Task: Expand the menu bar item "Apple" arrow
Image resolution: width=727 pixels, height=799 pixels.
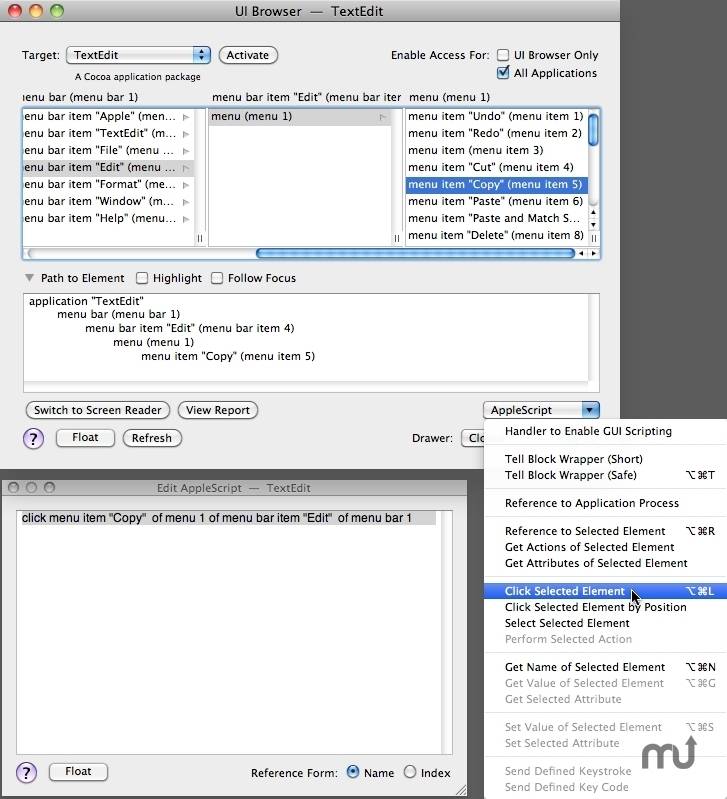Action: (186, 117)
